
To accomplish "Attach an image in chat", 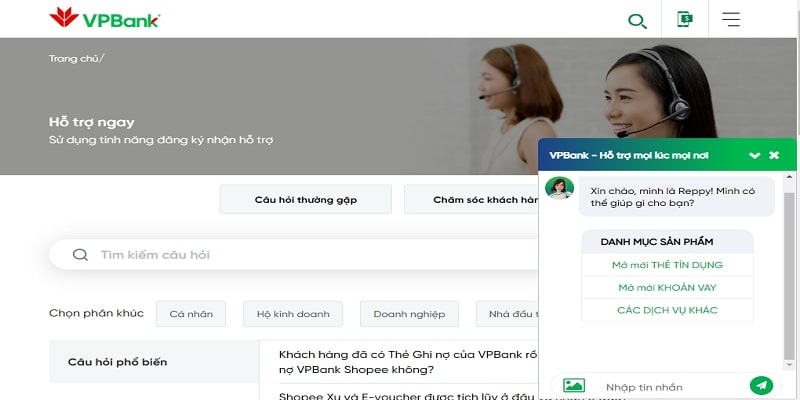I will coord(574,385).
